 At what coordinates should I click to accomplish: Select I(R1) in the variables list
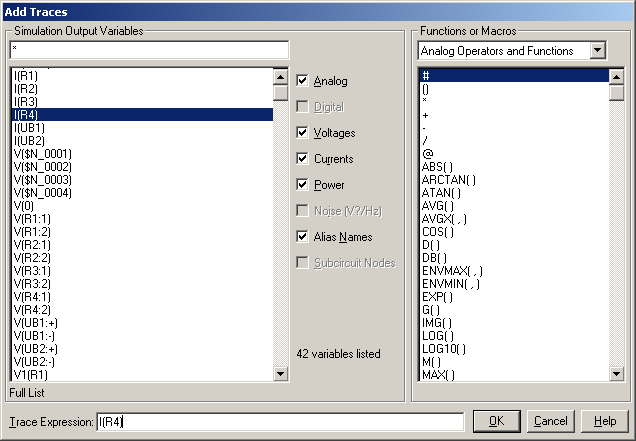tap(143, 76)
